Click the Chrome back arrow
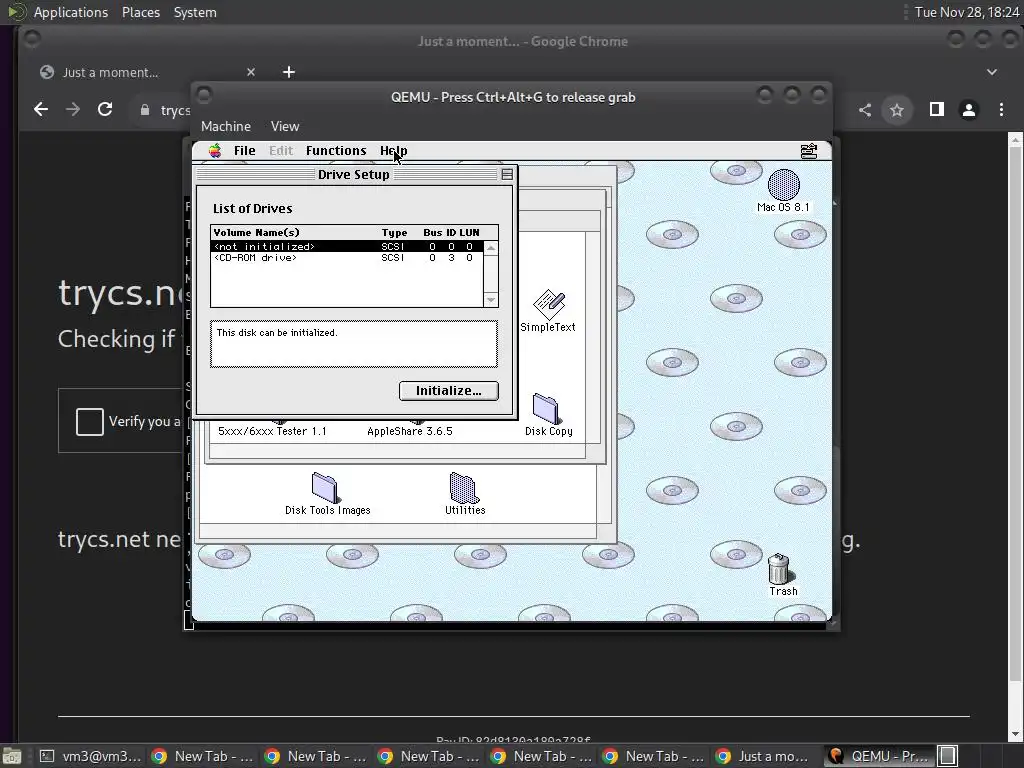Screen dimensions: 1024x768 40,109
